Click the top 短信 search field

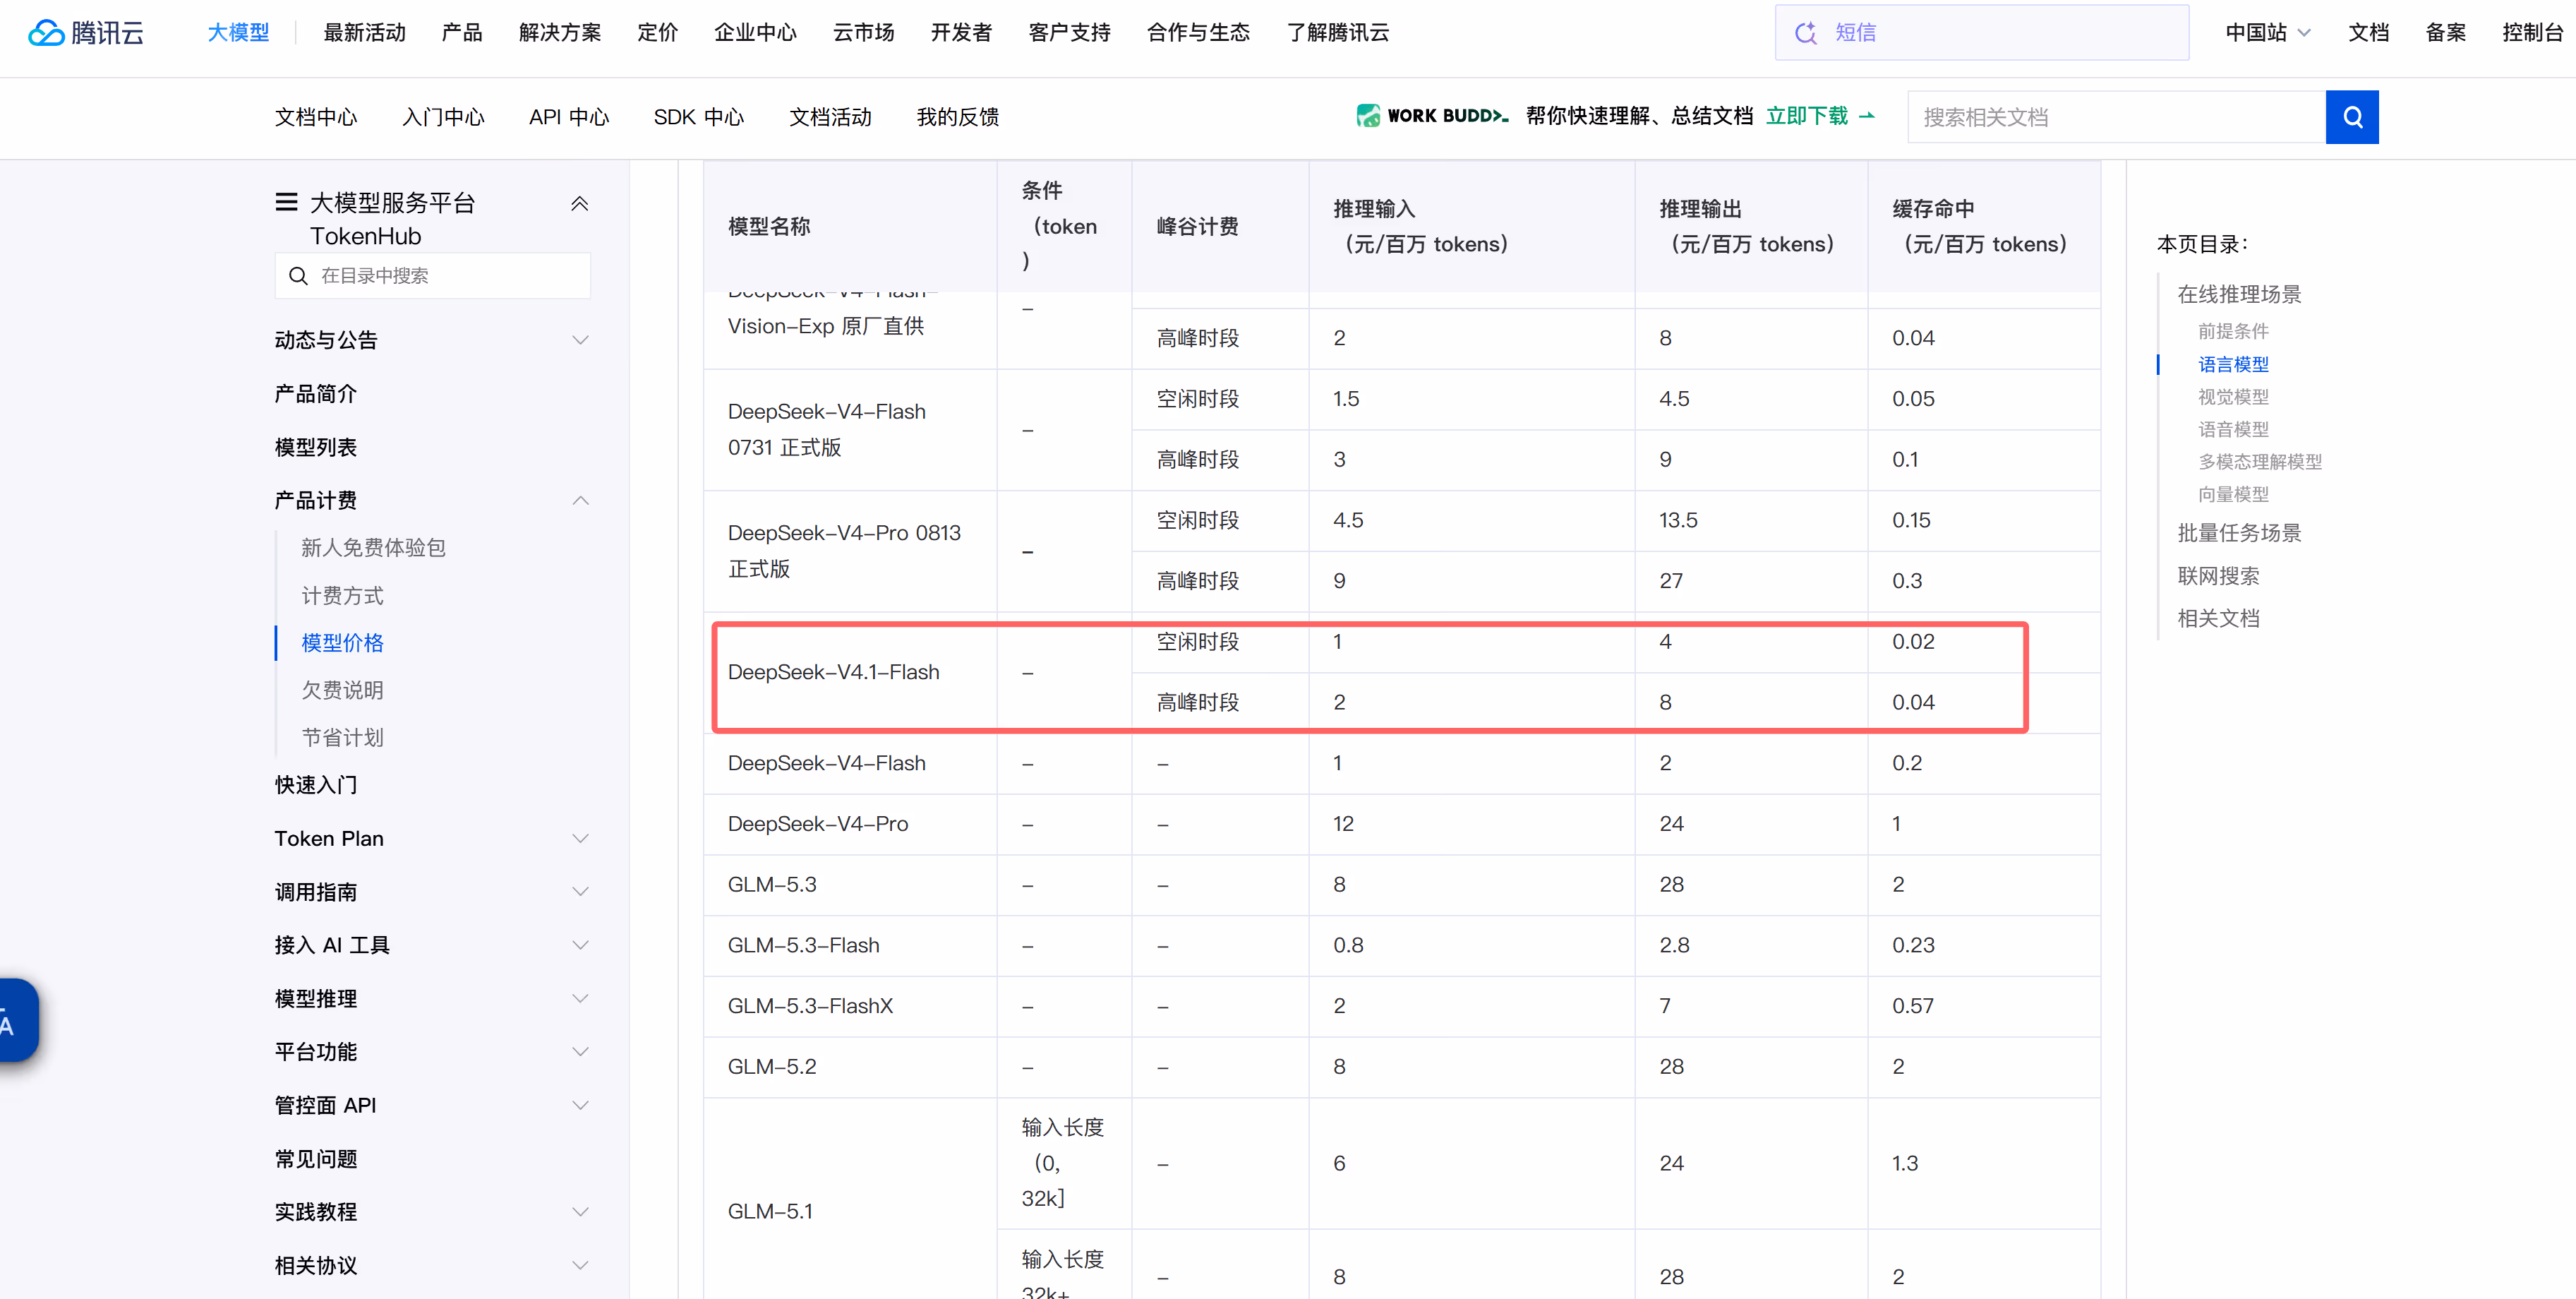[x=1981, y=33]
